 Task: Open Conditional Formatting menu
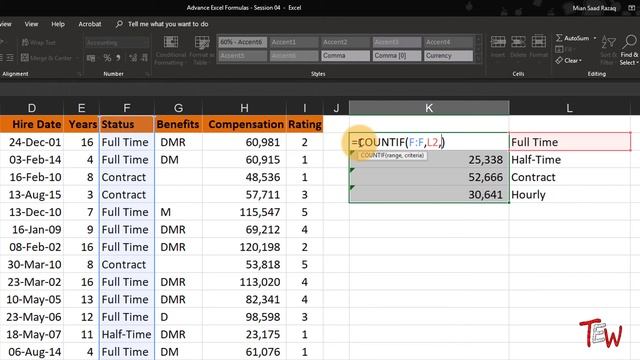pos(171,50)
